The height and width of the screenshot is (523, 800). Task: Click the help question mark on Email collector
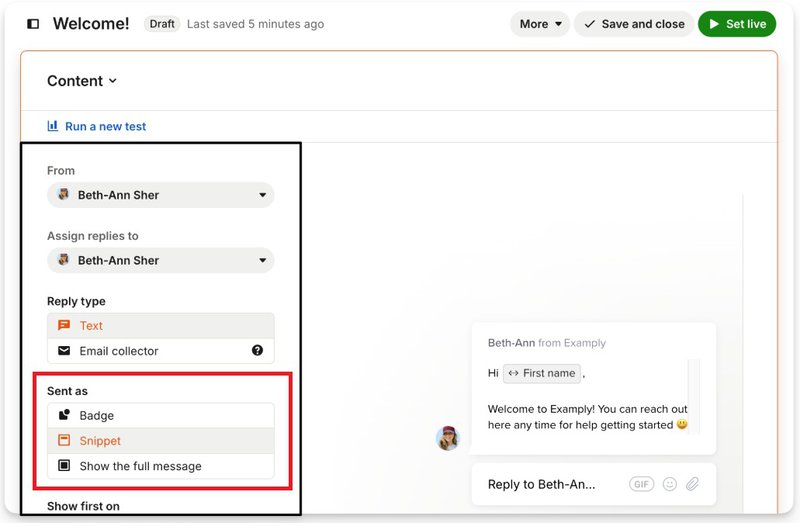point(257,350)
